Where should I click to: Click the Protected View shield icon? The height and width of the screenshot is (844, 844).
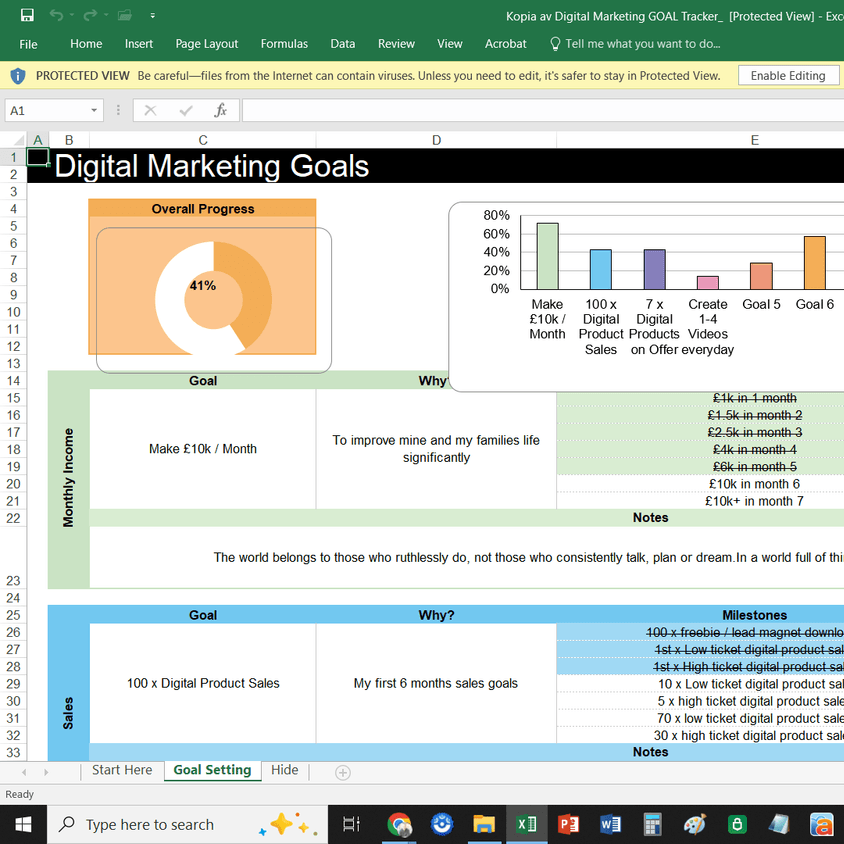pos(18,76)
